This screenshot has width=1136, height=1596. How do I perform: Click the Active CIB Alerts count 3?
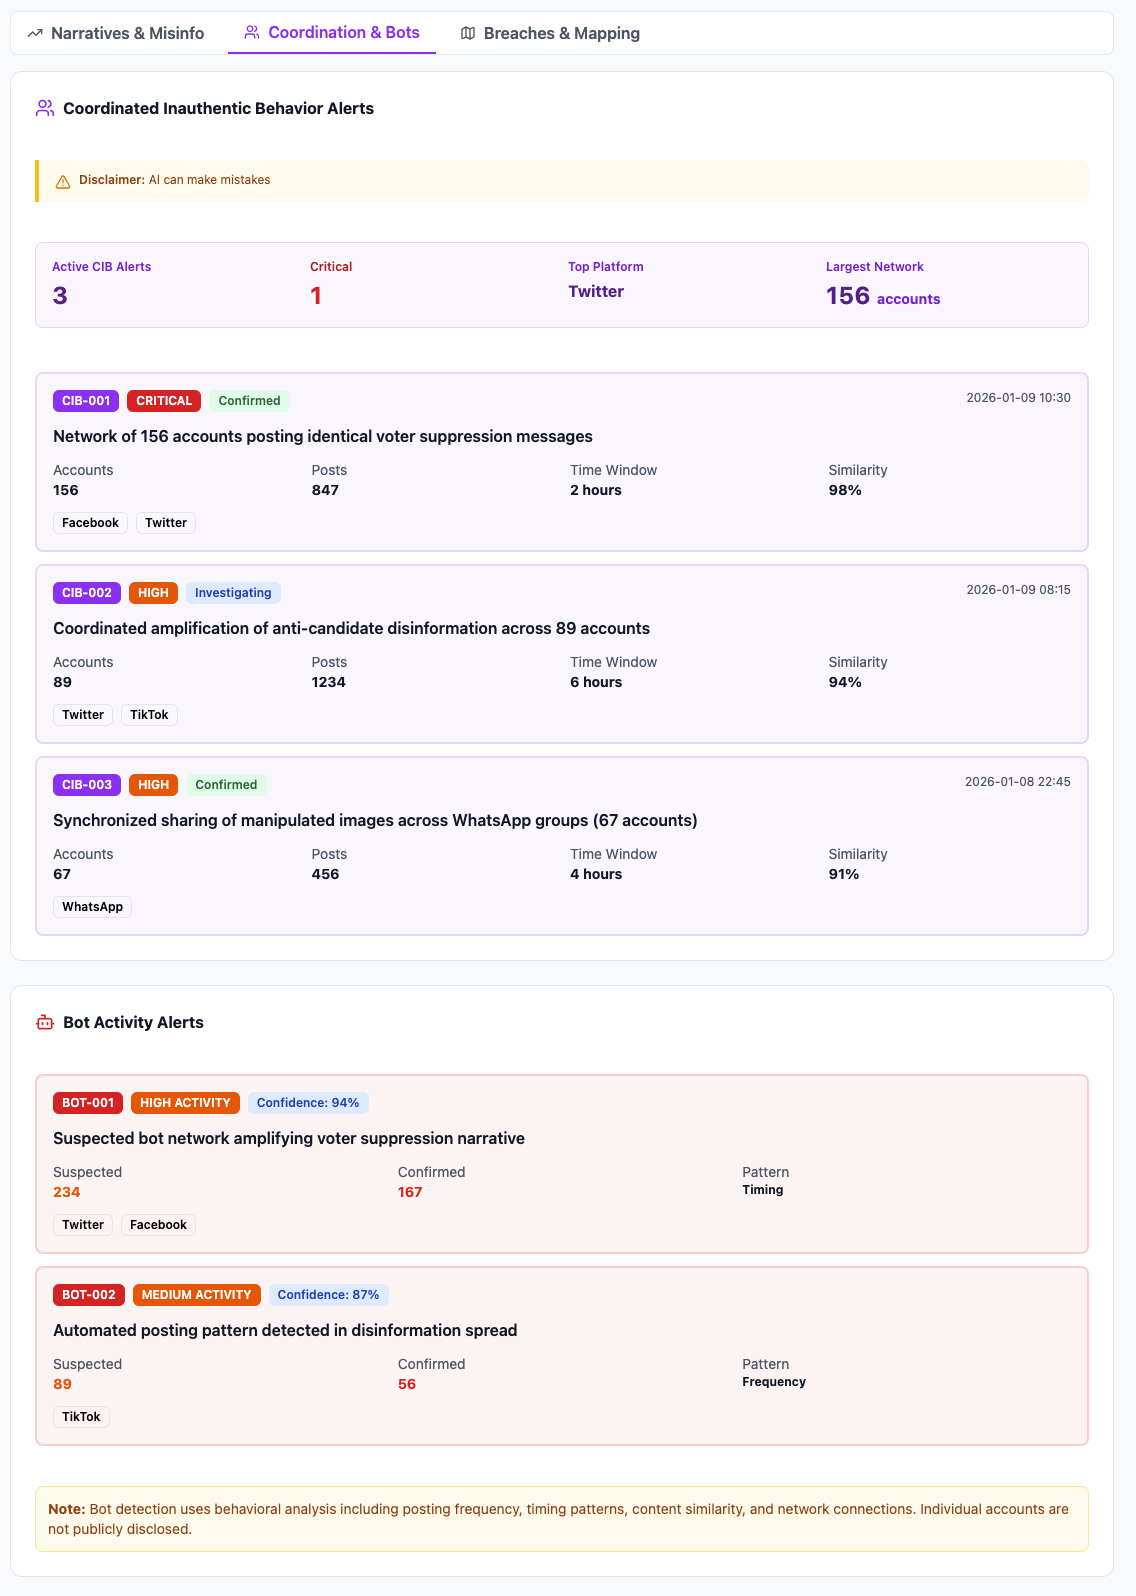[x=60, y=296]
